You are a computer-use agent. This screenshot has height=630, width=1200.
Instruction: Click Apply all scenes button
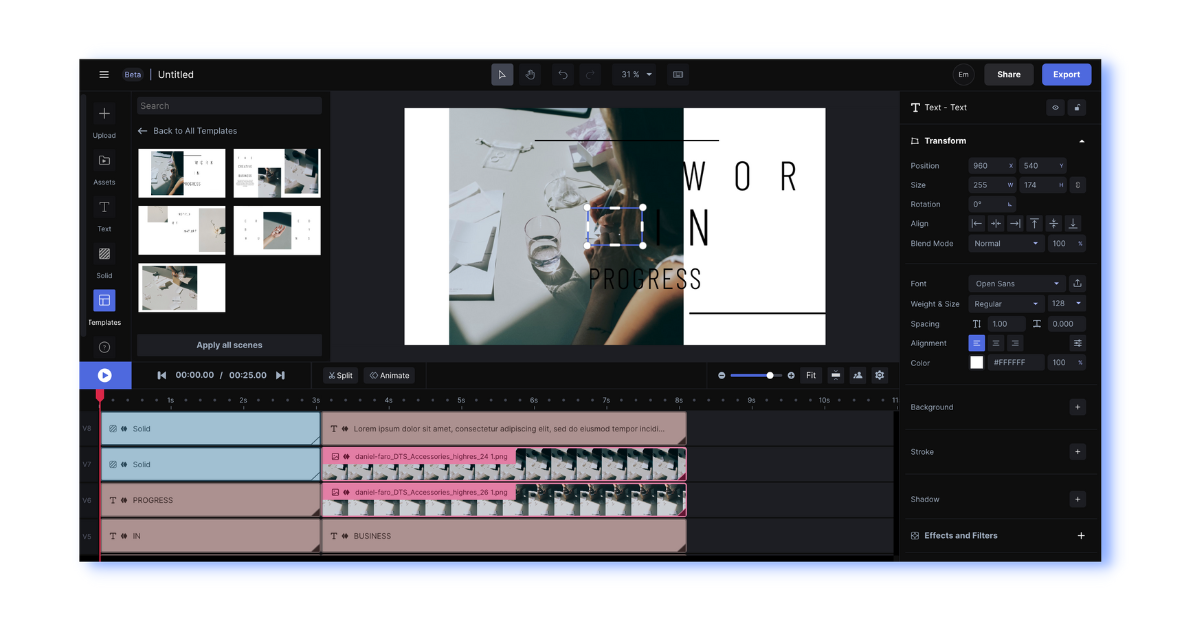pos(229,345)
